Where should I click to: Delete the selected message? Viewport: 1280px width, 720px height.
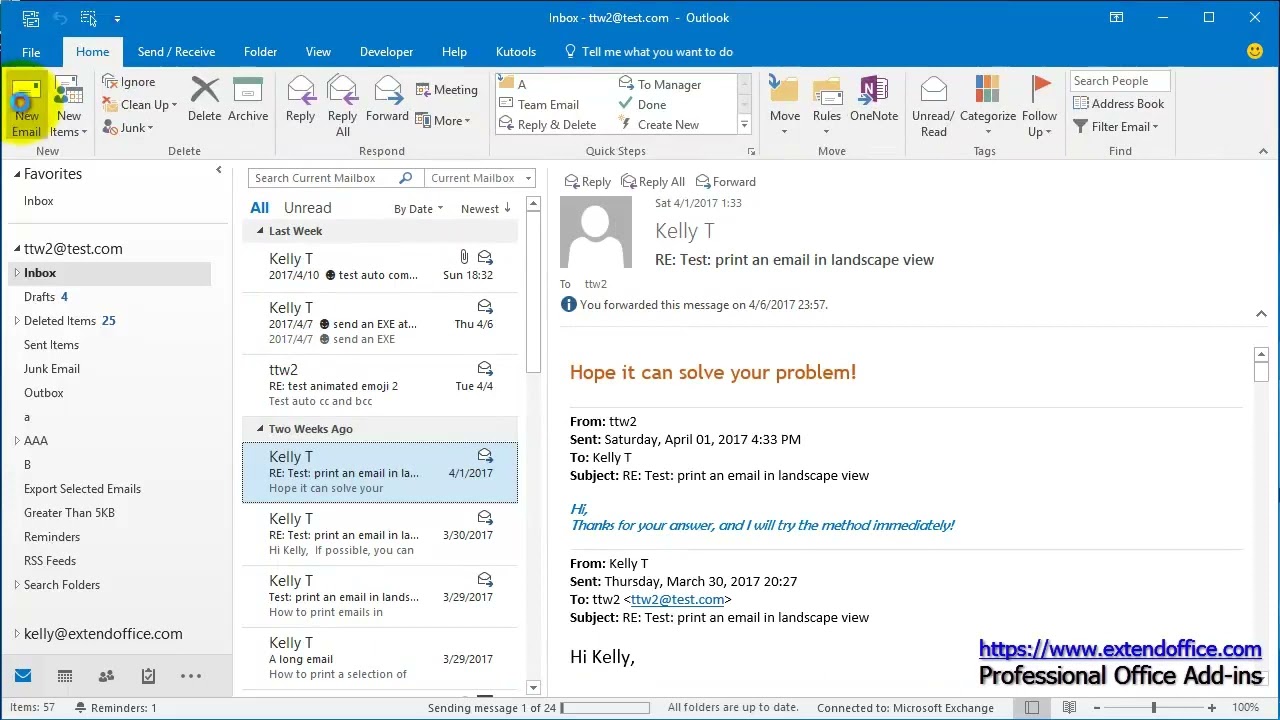click(204, 100)
